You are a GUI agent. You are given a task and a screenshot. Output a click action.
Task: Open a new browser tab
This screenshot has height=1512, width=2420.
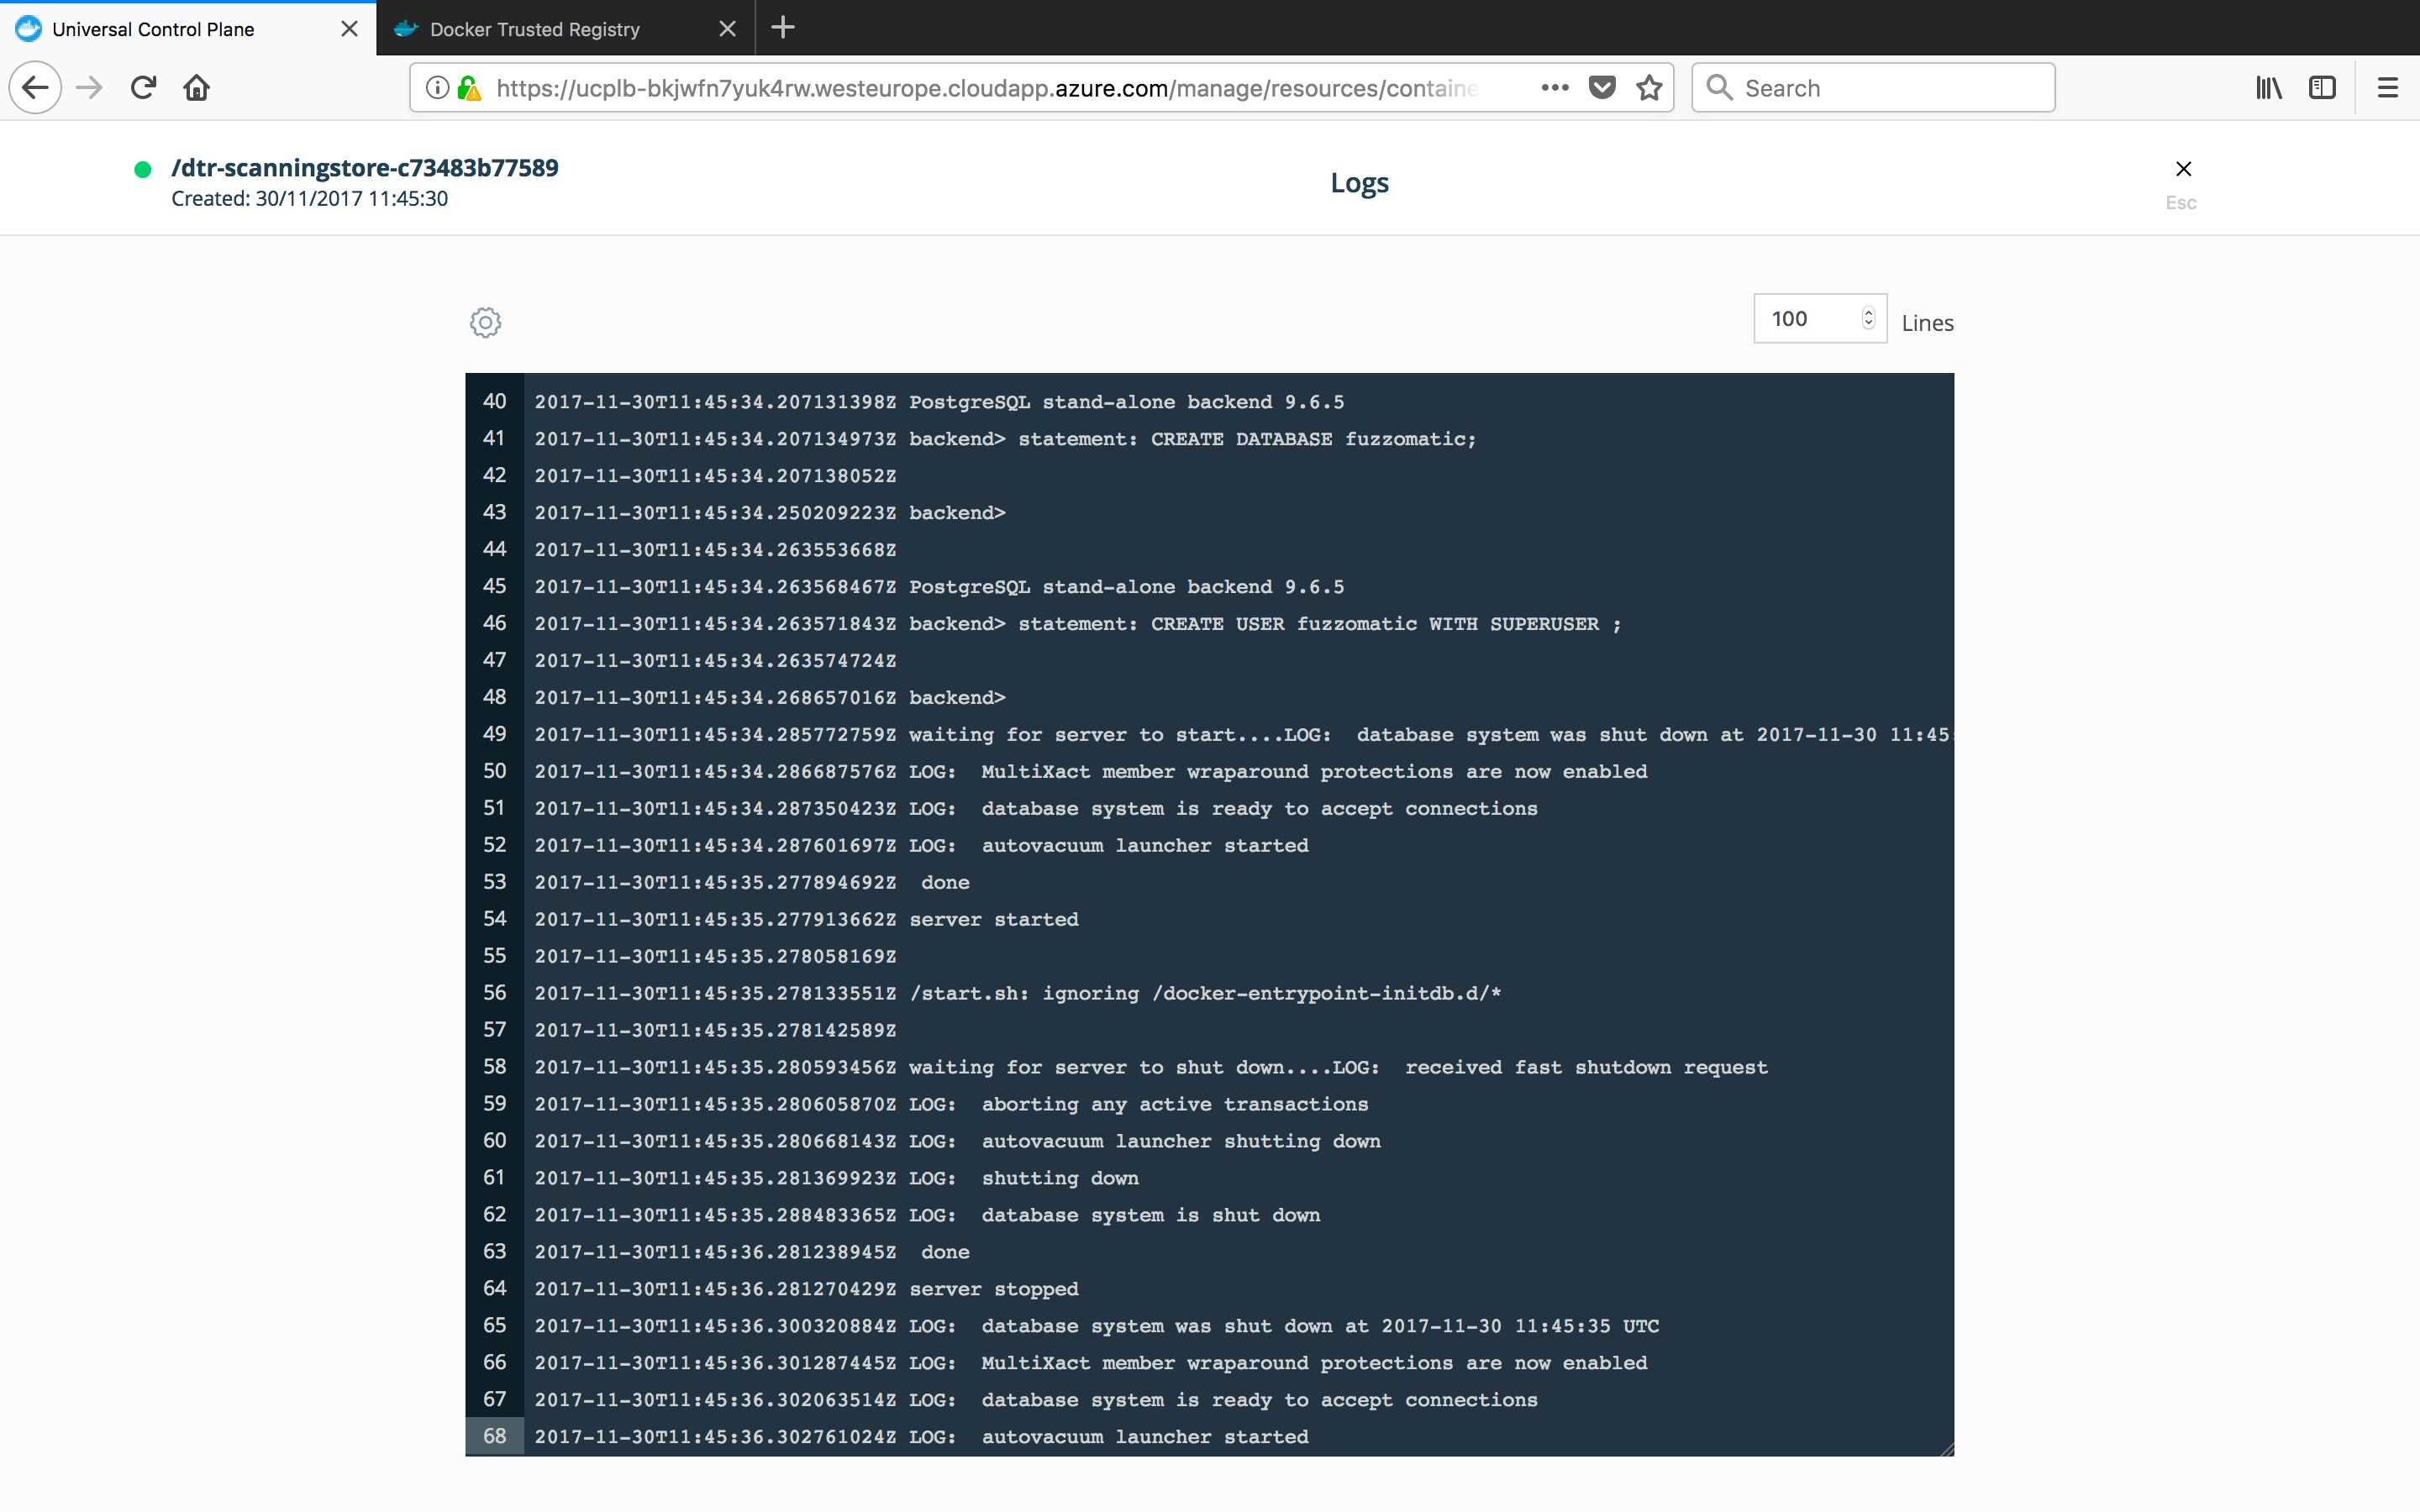pyautogui.click(x=783, y=28)
